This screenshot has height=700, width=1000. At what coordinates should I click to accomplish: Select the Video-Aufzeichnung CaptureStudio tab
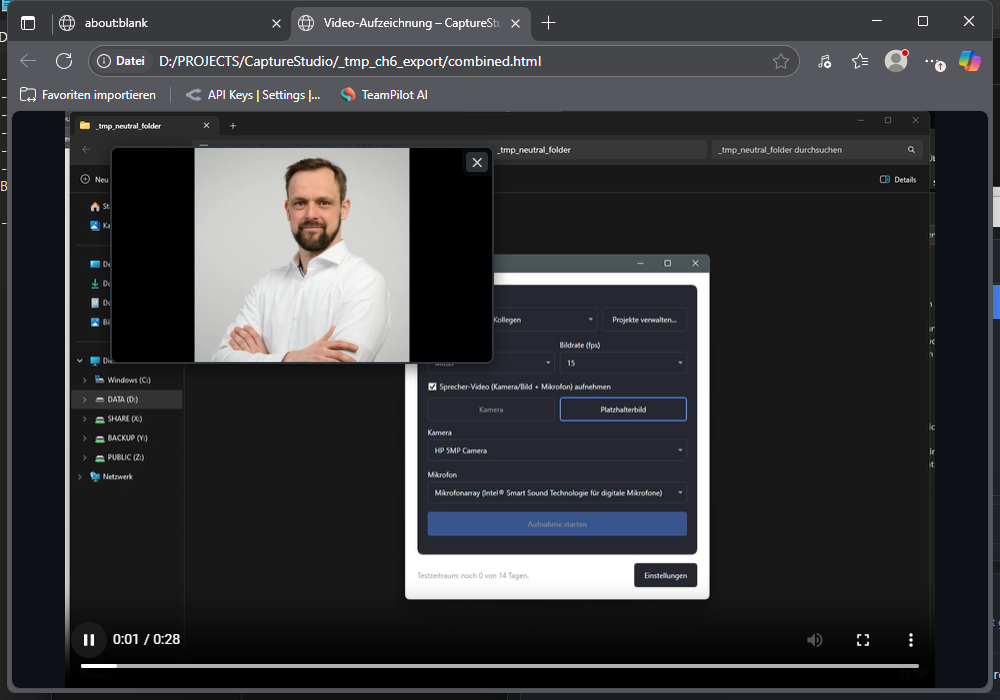pyautogui.click(x=408, y=23)
